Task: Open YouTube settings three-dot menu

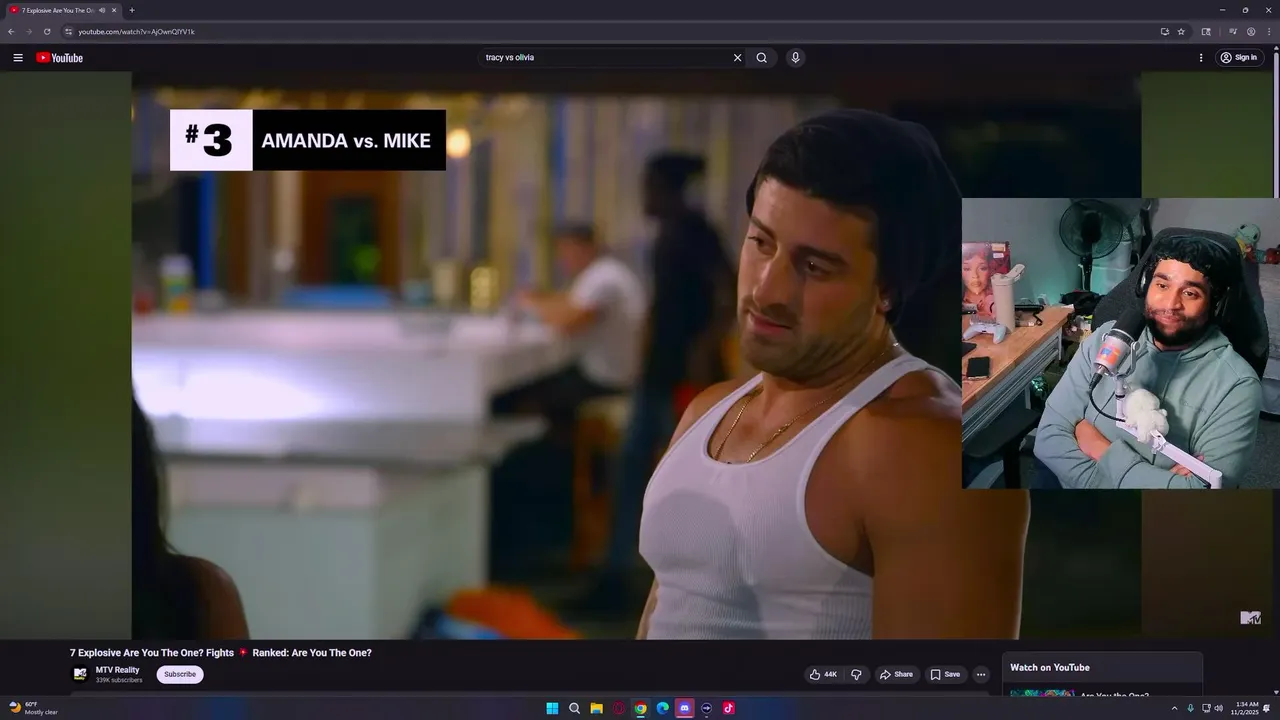Action: (1201, 58)
